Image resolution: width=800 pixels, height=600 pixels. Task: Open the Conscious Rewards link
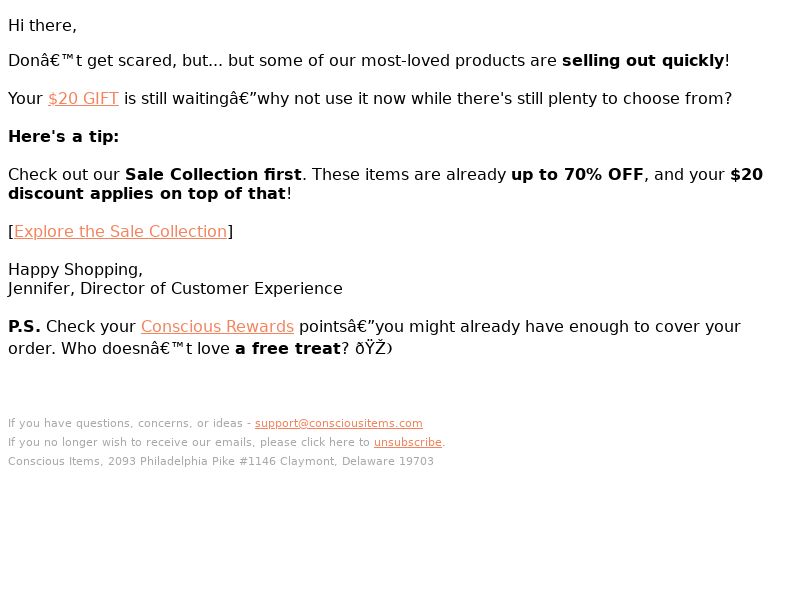tap(217, 327)
